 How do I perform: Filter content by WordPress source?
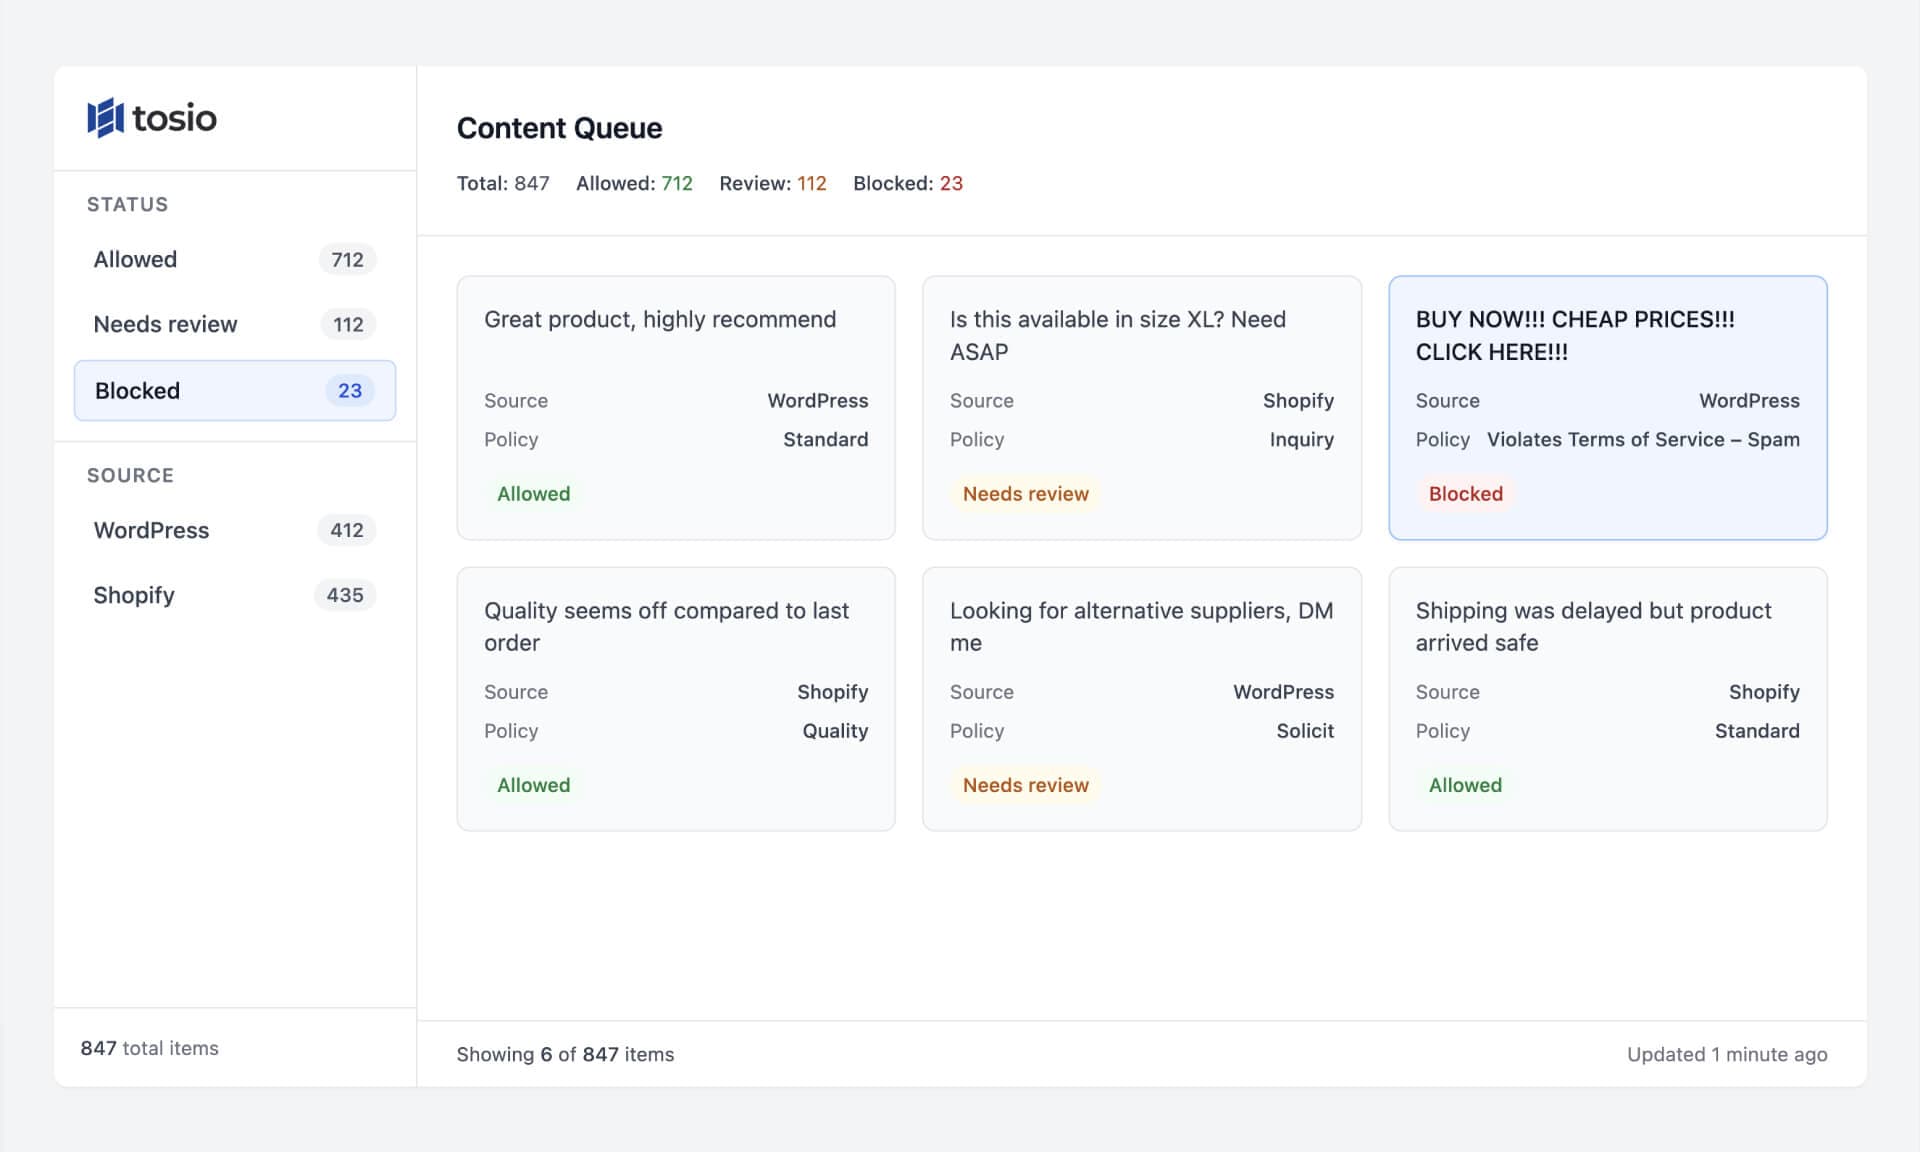[151, 530]
